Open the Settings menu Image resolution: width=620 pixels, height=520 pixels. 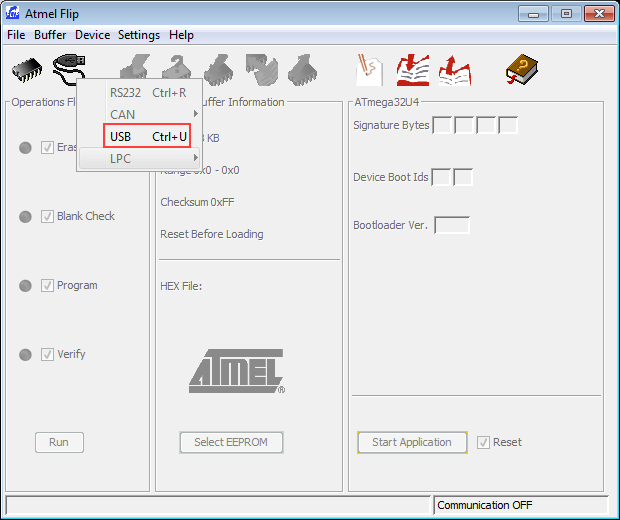pyautogui.click(x=139, y=35)
